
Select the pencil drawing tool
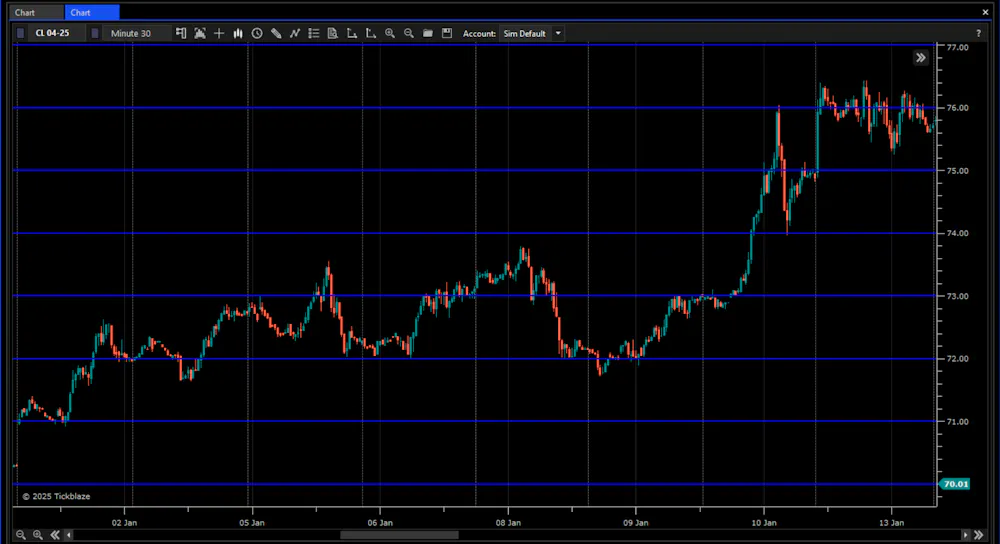[x=276, y=33]
